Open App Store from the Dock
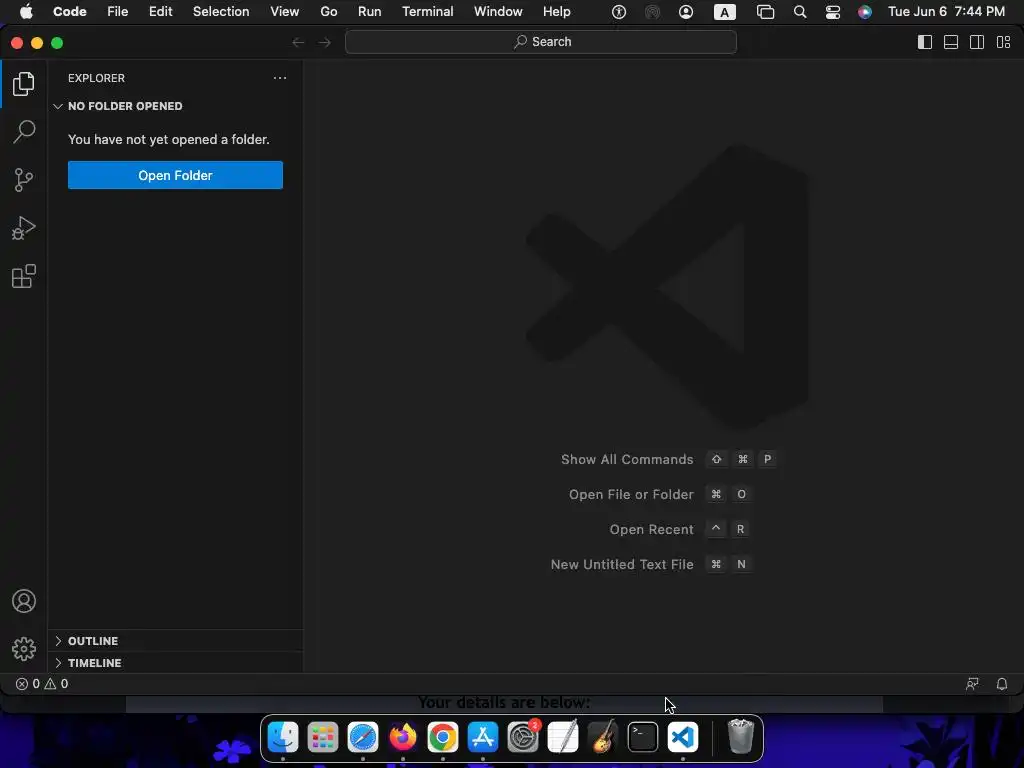 (x=483, y=737)
